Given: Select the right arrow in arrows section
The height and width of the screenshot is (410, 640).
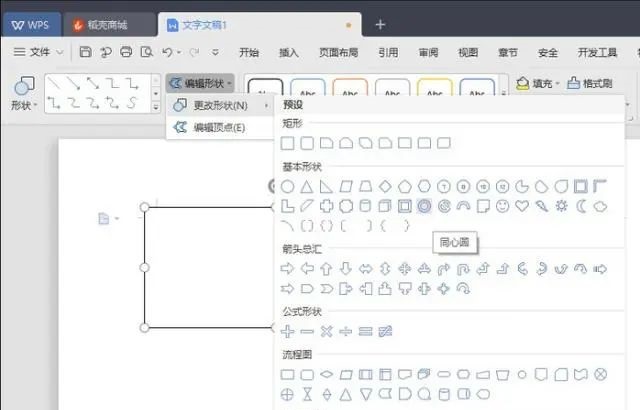Looking at the screenshot, I should (x=287, y=269).
